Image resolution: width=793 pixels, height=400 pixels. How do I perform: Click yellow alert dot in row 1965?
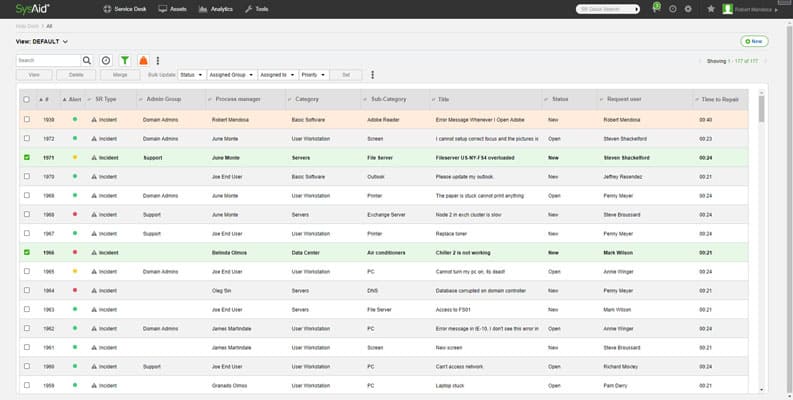coord(75,272)
